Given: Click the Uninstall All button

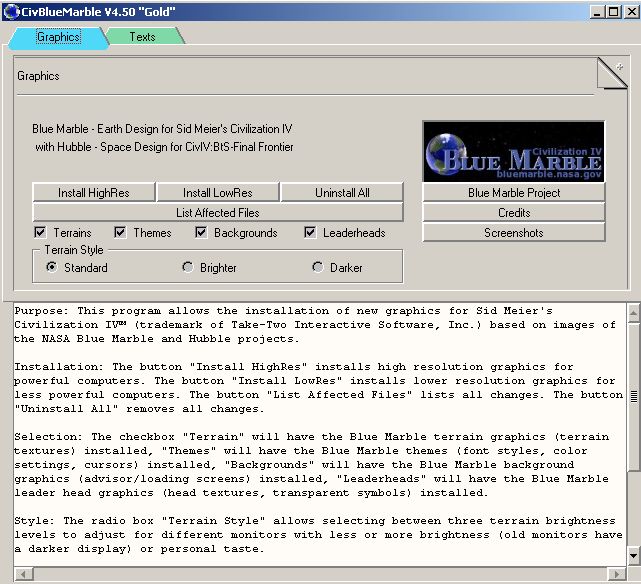Looking at the screenshot, I should [342, 192].
